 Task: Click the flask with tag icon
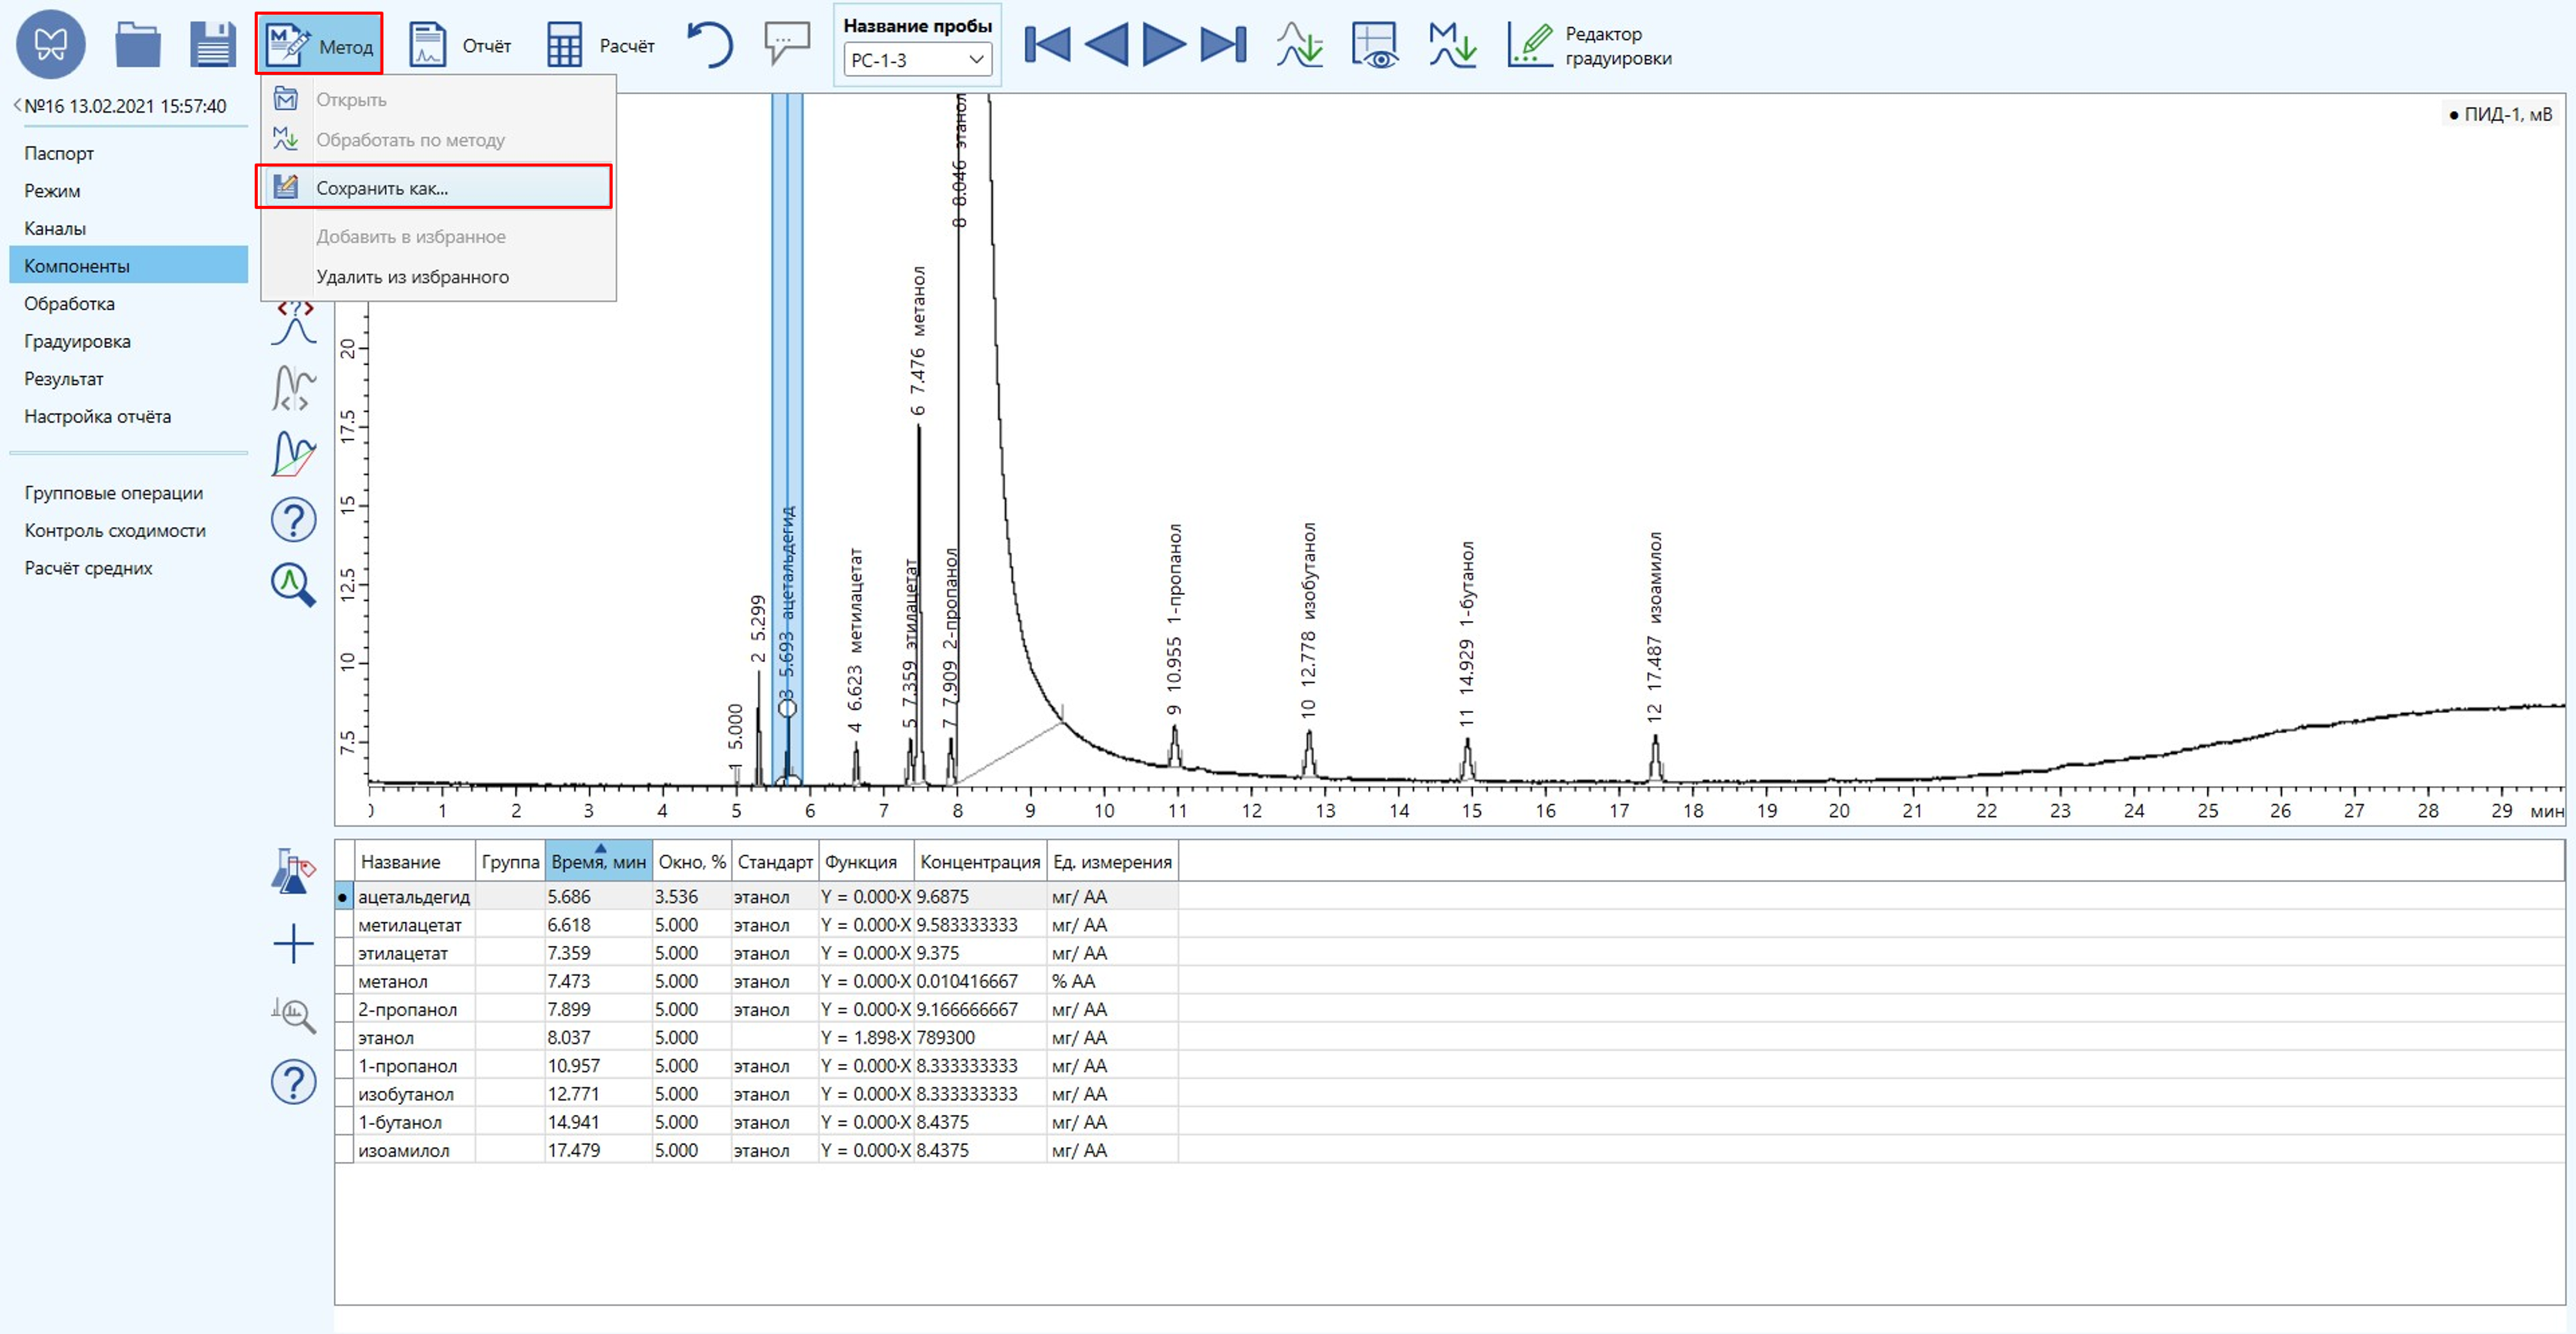[293, 872]
